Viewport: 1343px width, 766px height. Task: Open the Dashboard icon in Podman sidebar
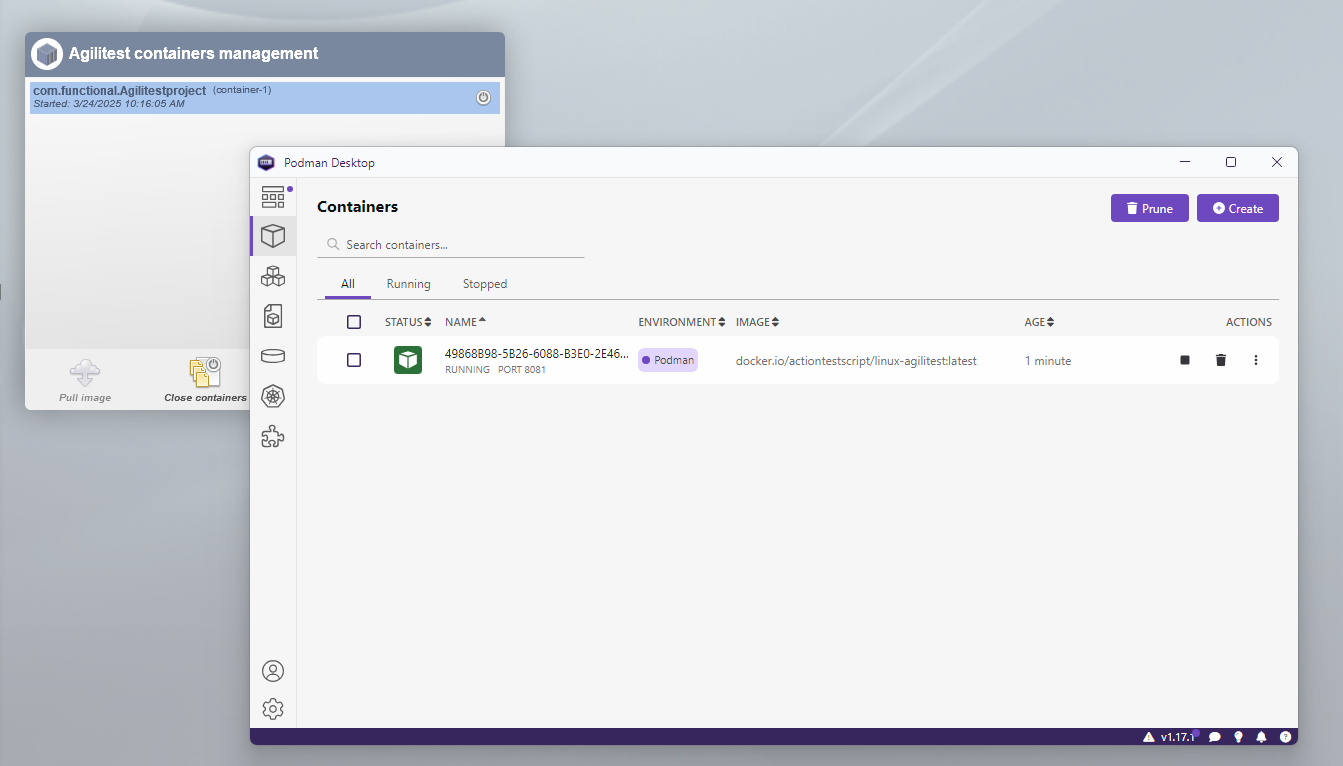[273, 197]
